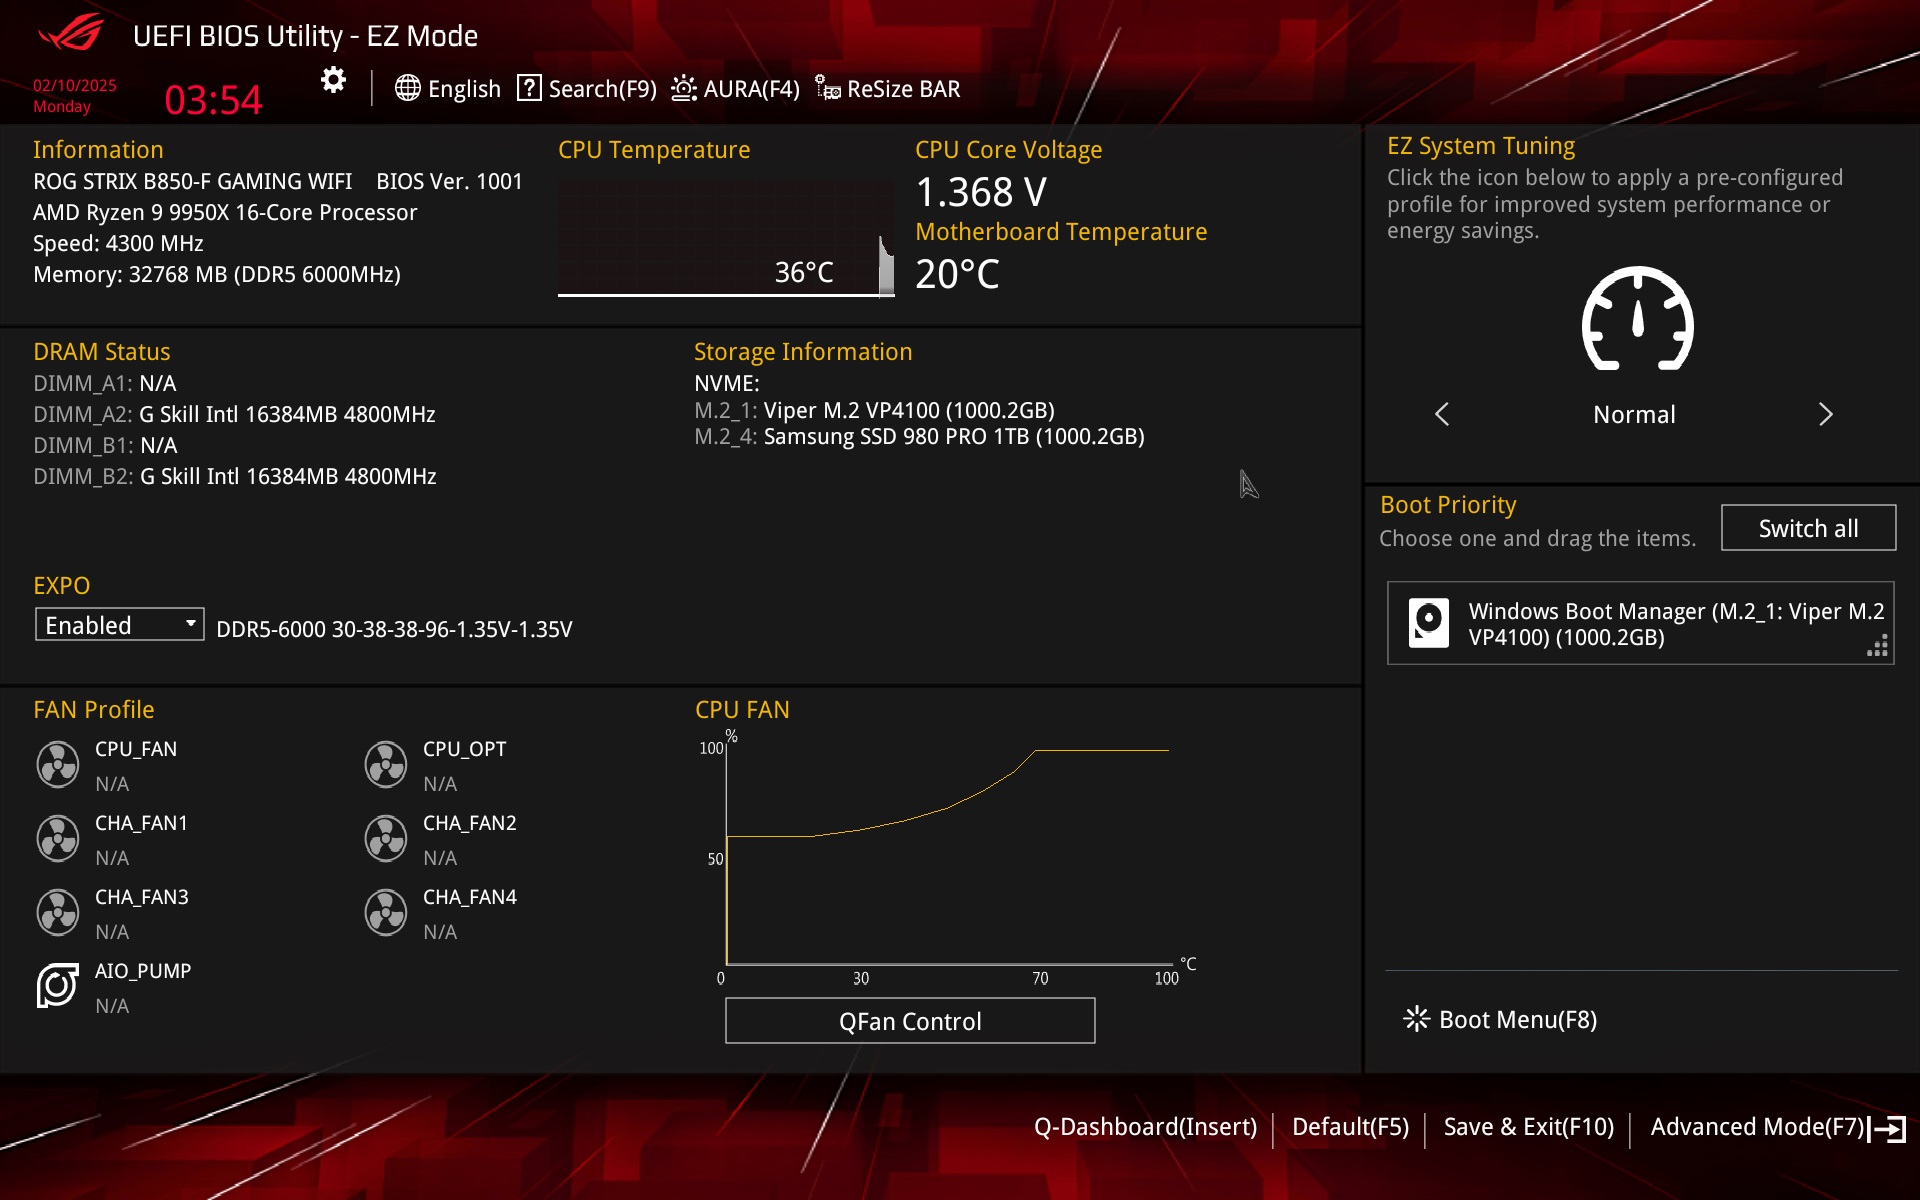Click the CPU_FAN fan icon

[58, 765]
